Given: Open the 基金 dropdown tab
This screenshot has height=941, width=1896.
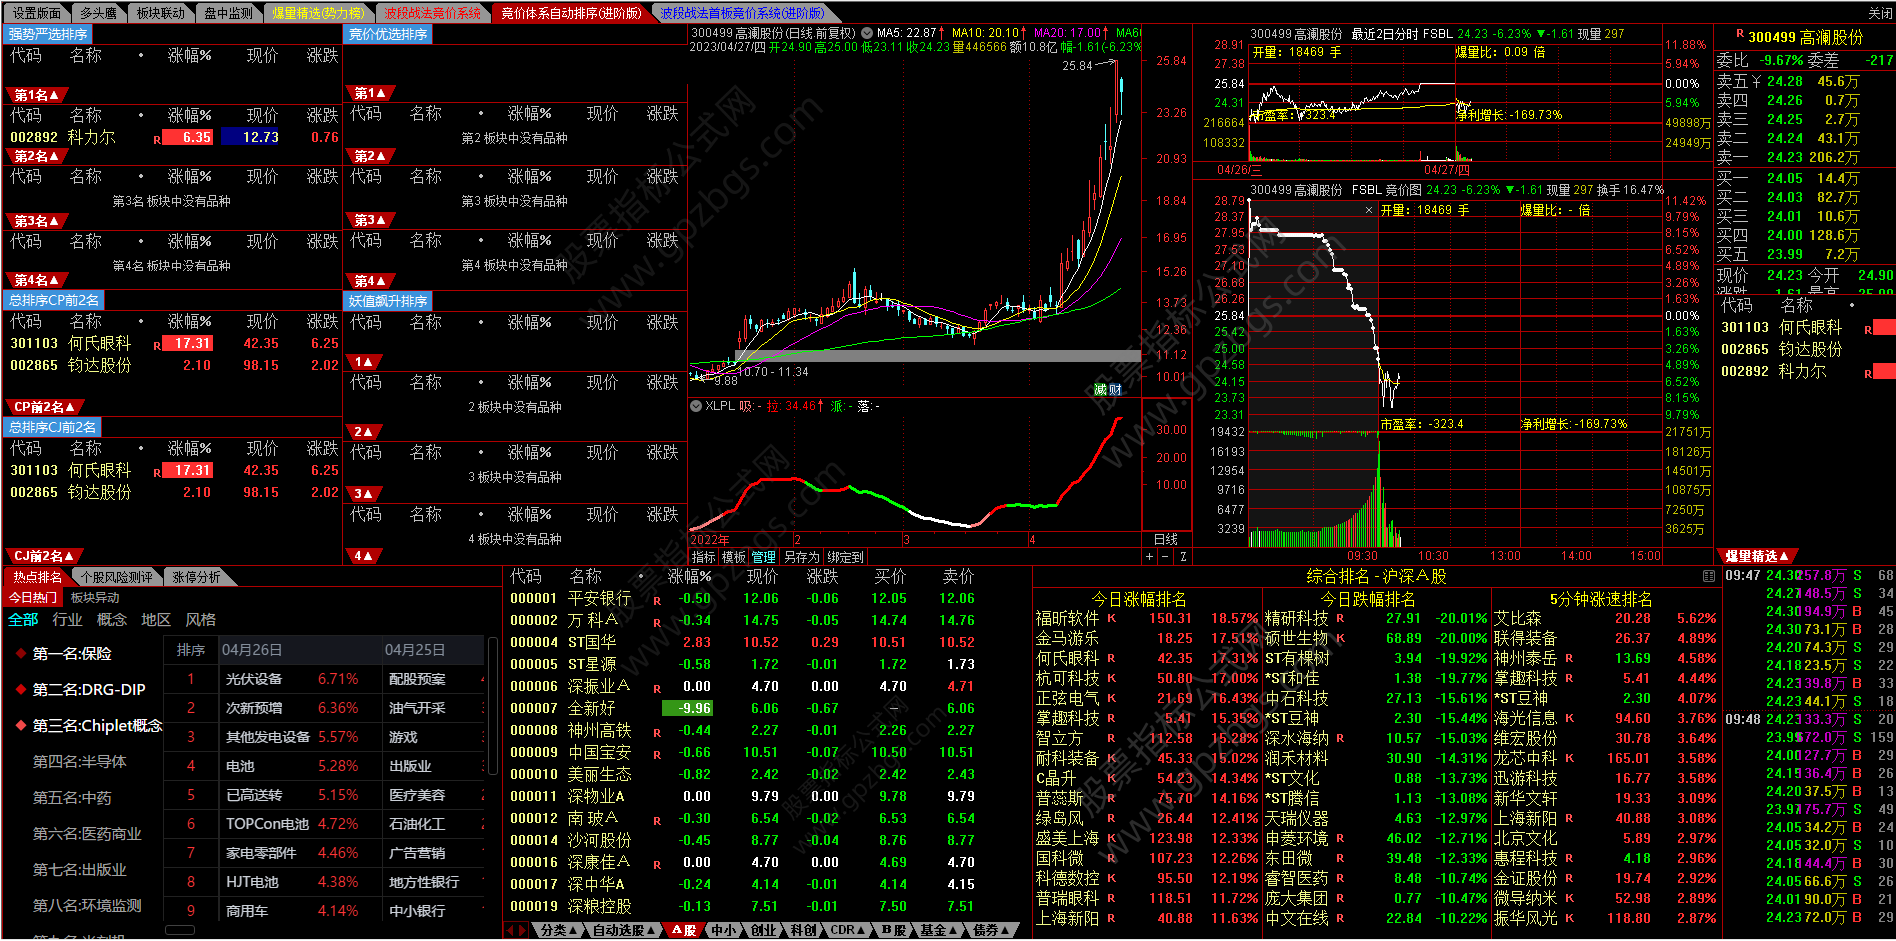Looking at the screenshot, I should click(938, 930).
